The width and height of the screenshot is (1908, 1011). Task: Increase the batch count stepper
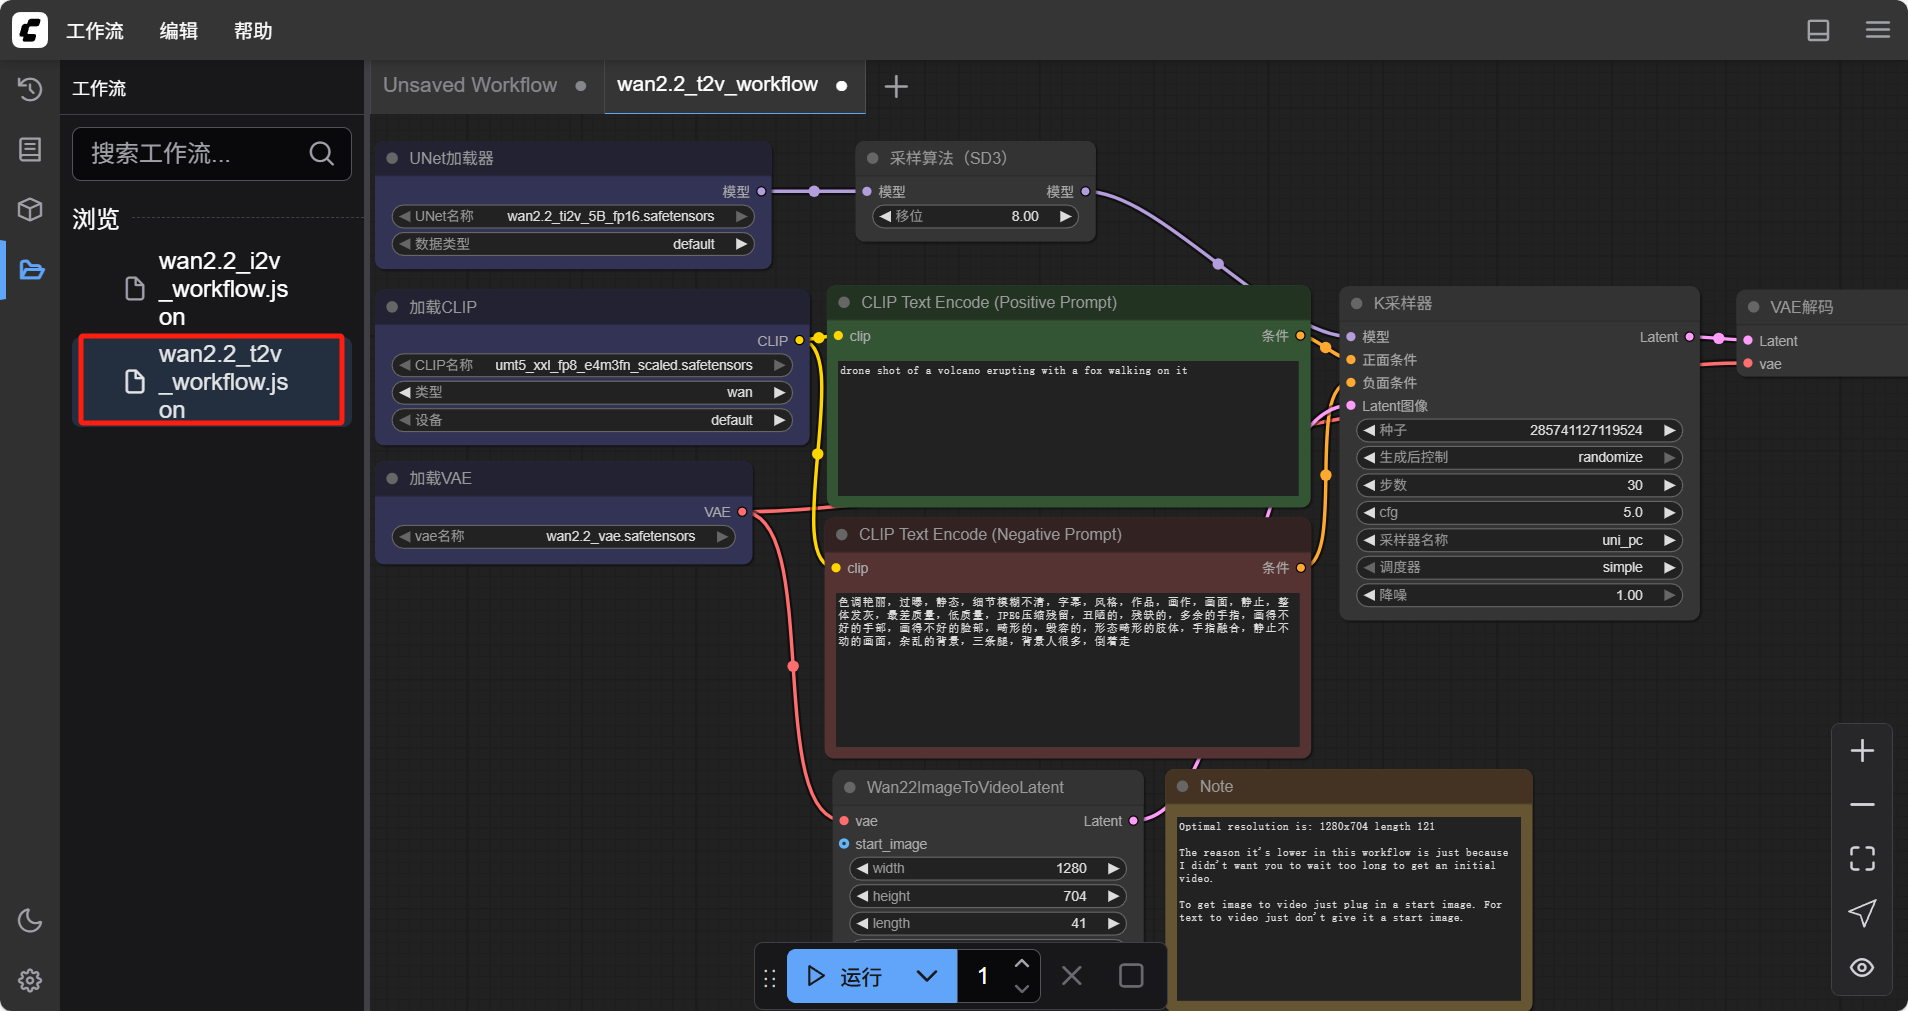coord(1021,964)
